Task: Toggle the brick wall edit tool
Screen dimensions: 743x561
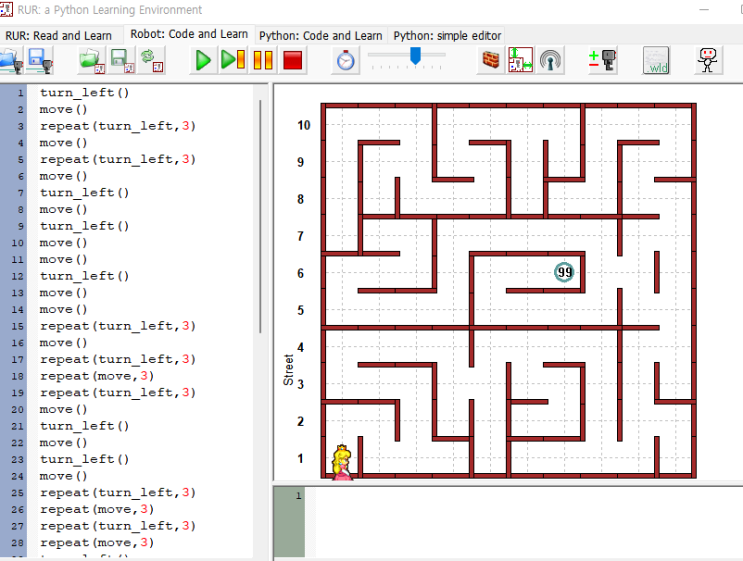Action: coord(491,61)
